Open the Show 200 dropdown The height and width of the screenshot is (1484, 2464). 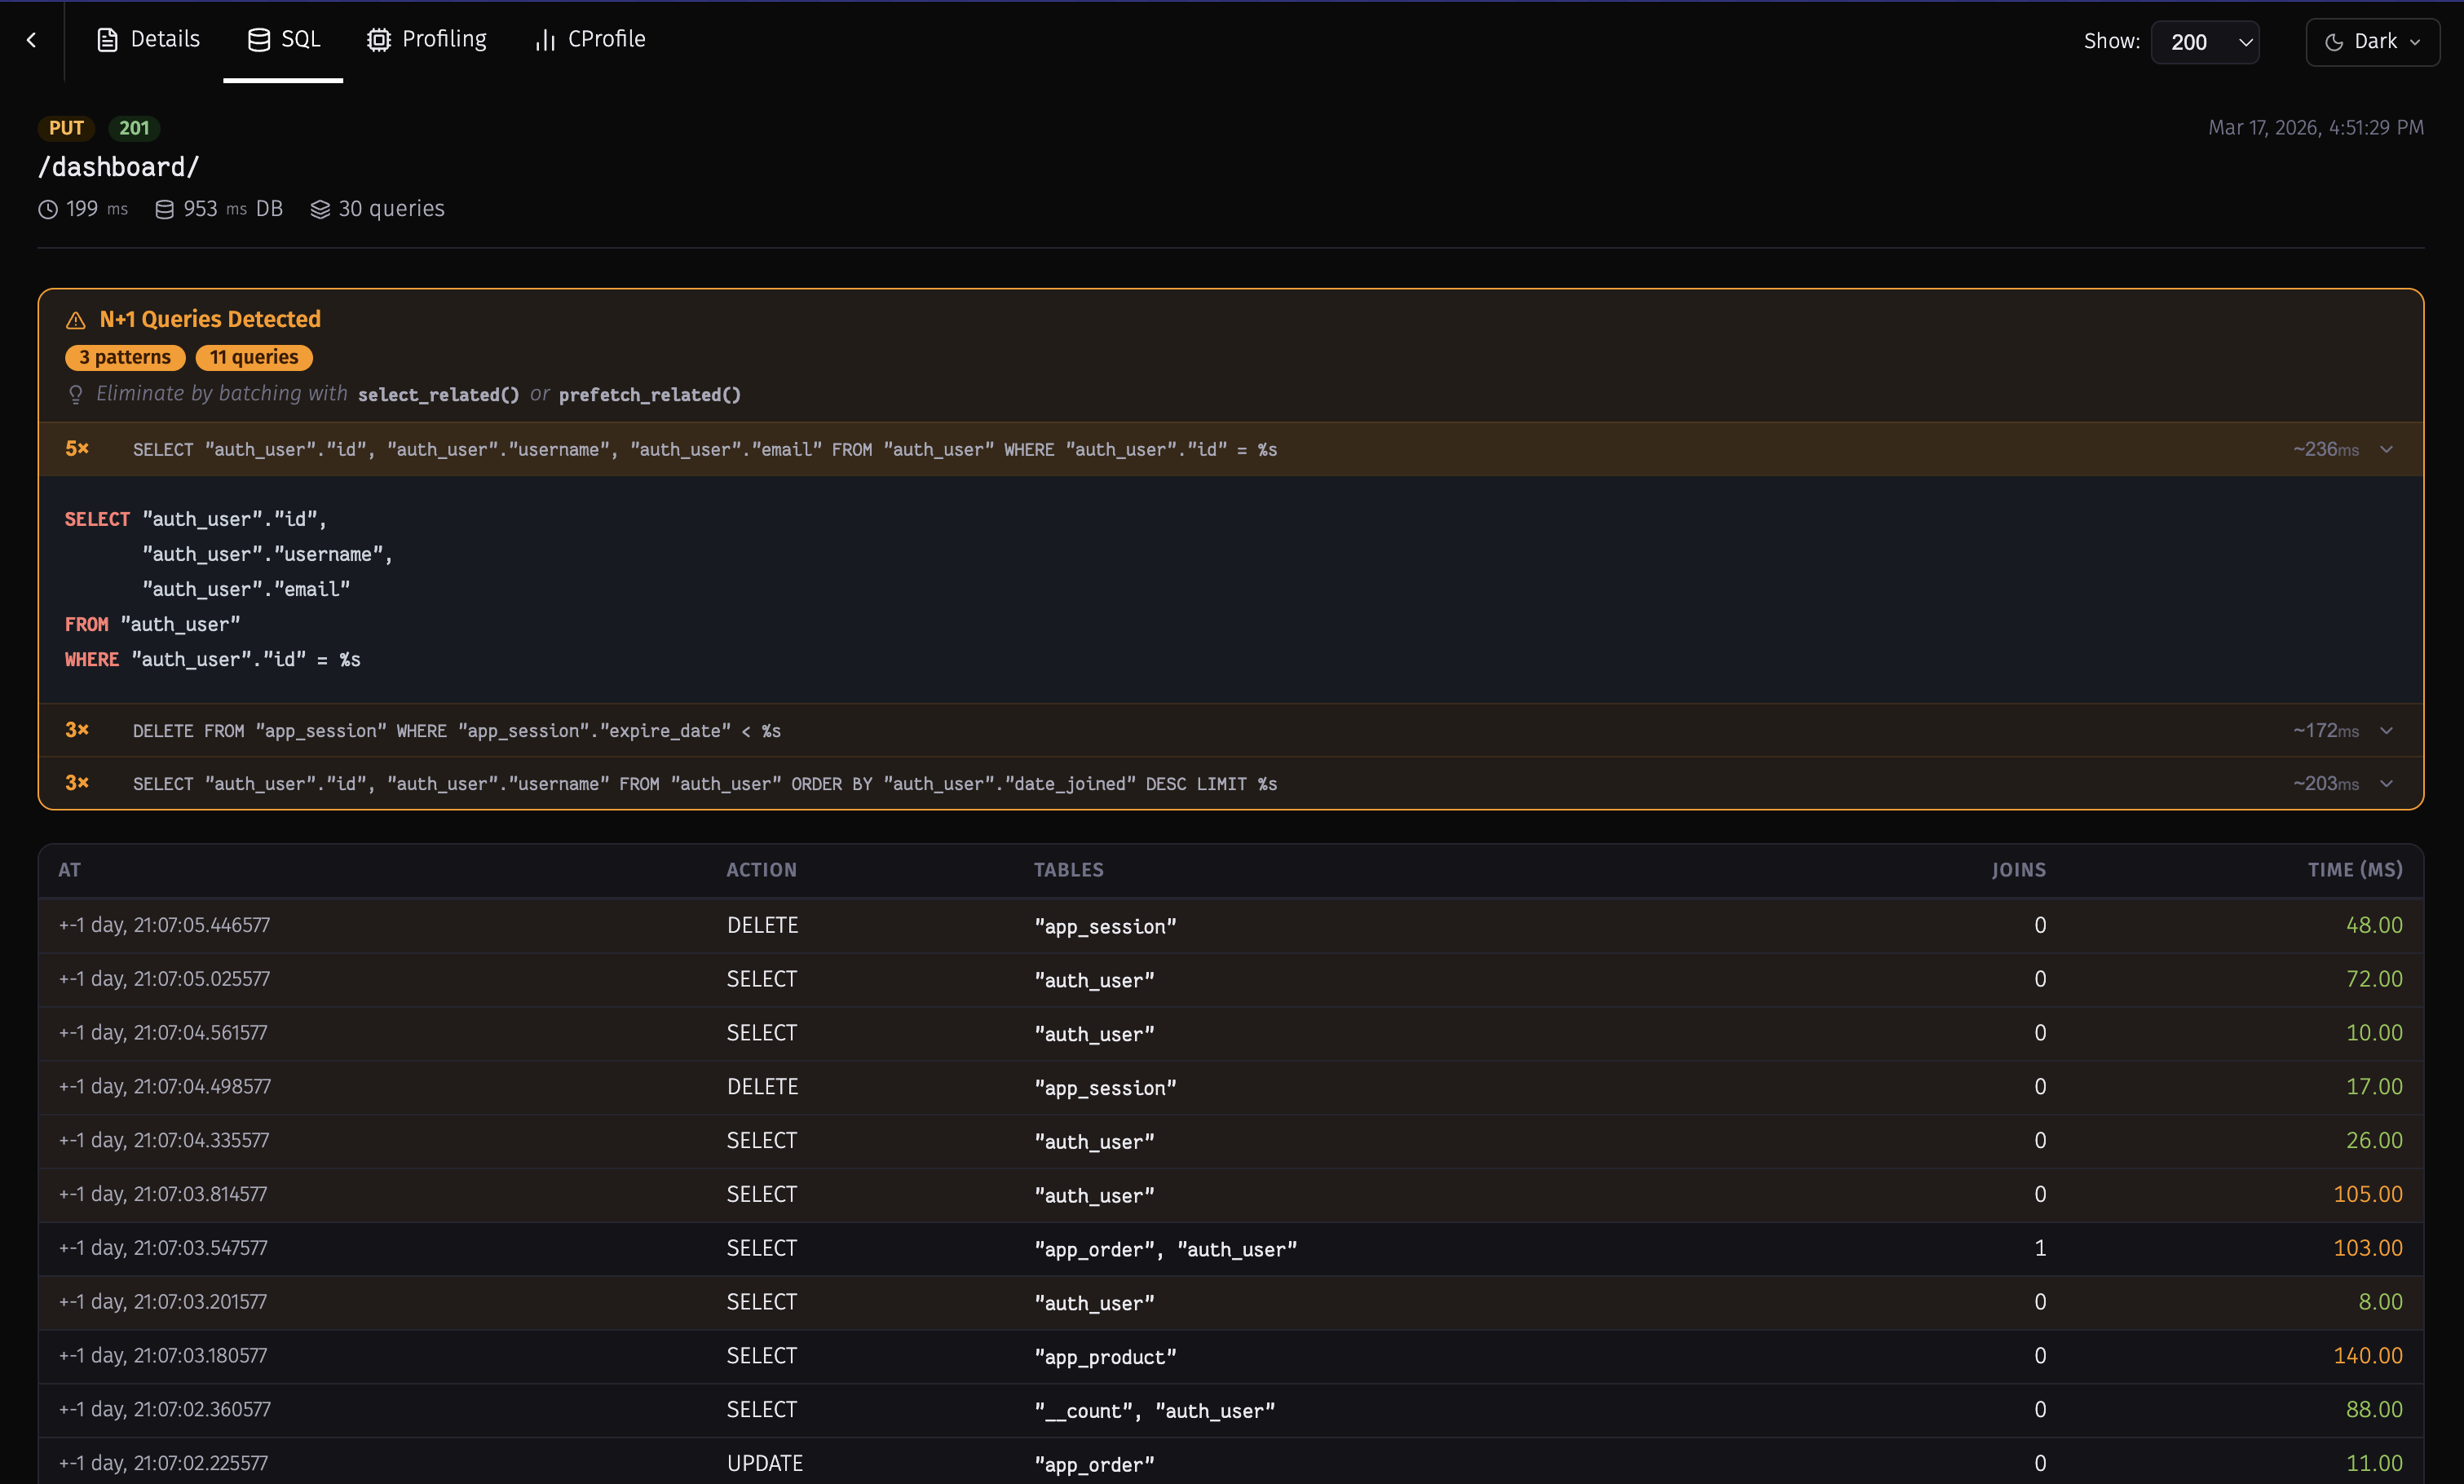pyautogui.click(x=2205, y=42)
